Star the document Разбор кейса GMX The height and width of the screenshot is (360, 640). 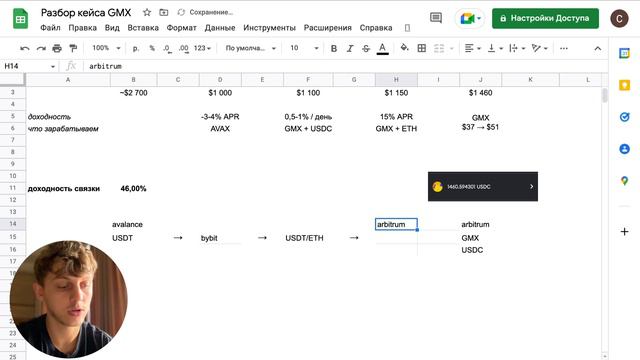pyautogui.click(x=147, y=12)
